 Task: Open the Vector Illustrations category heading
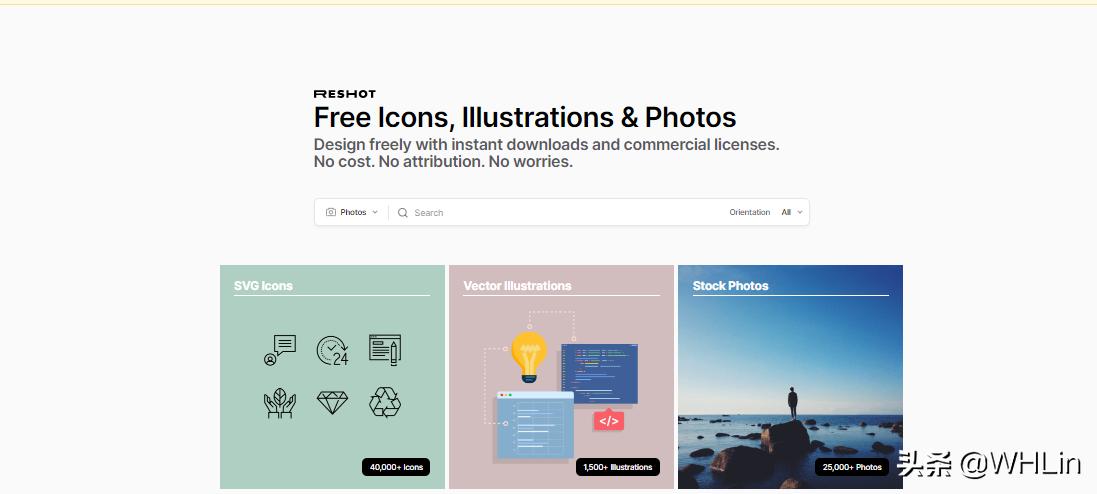tap(517, 285)
